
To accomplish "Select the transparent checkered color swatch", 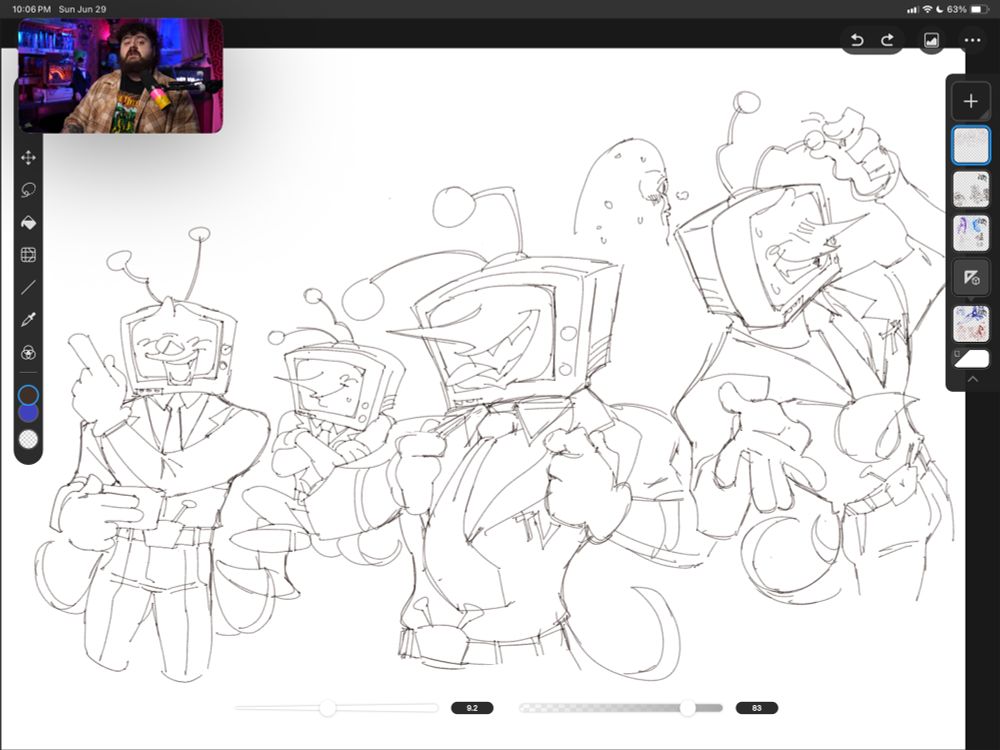I will coord(28,439).
